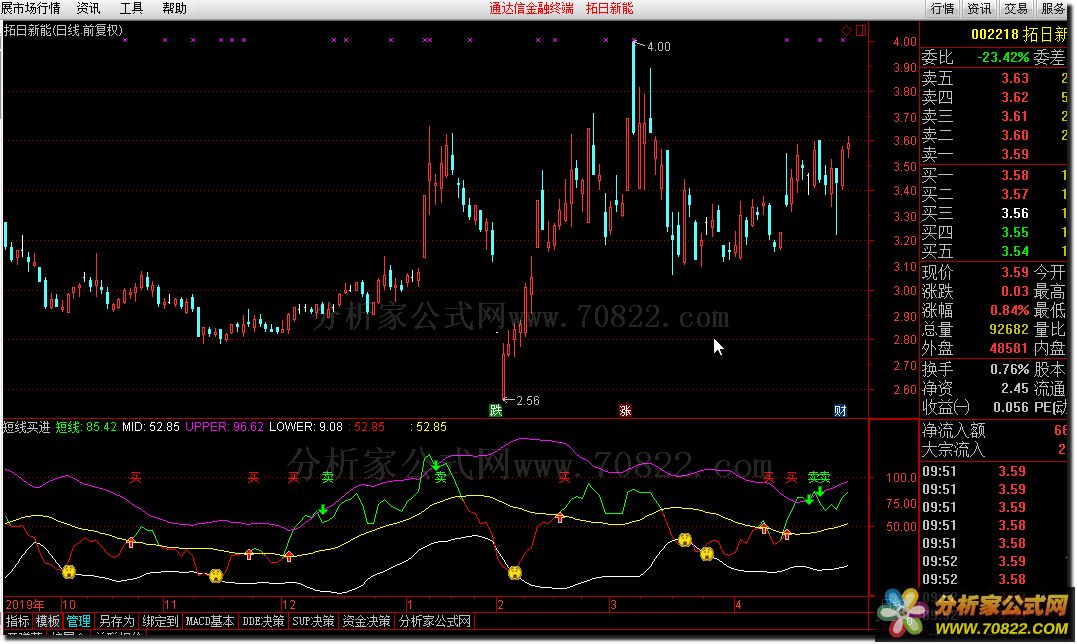Click the 总量 92682 value

click(1008, 330)
